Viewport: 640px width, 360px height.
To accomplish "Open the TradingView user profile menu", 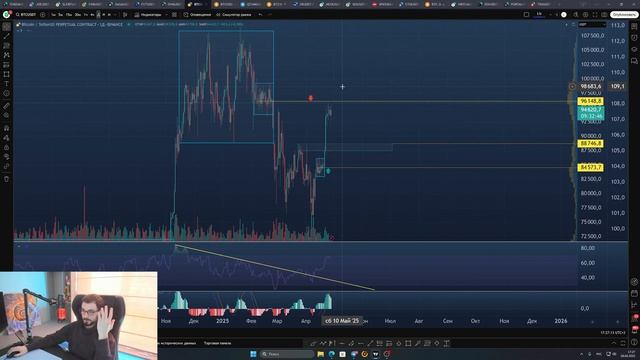I will click(7, 14).
